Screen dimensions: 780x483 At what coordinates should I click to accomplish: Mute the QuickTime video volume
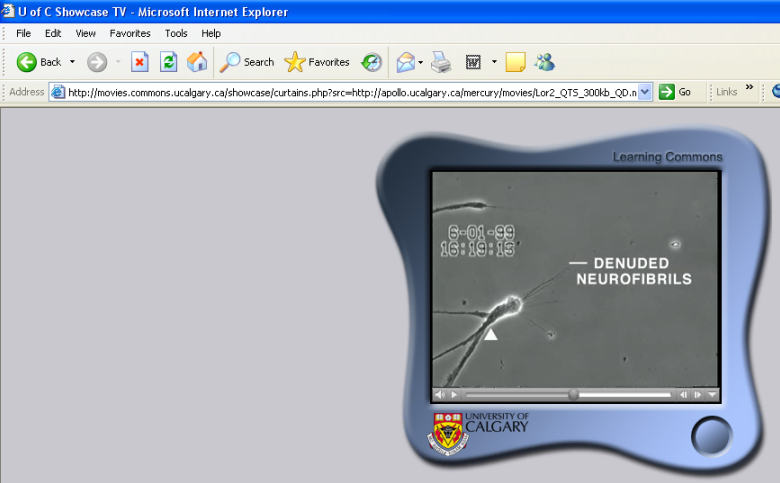(440, 395)
